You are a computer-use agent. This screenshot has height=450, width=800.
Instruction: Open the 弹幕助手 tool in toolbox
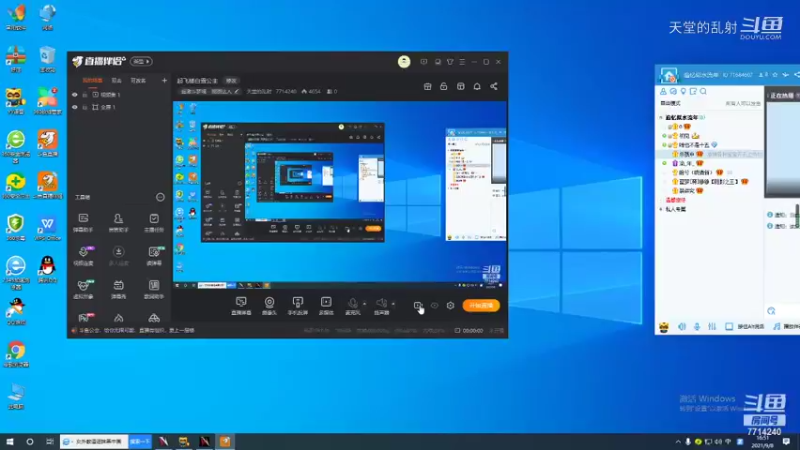[x=83, y=223]
